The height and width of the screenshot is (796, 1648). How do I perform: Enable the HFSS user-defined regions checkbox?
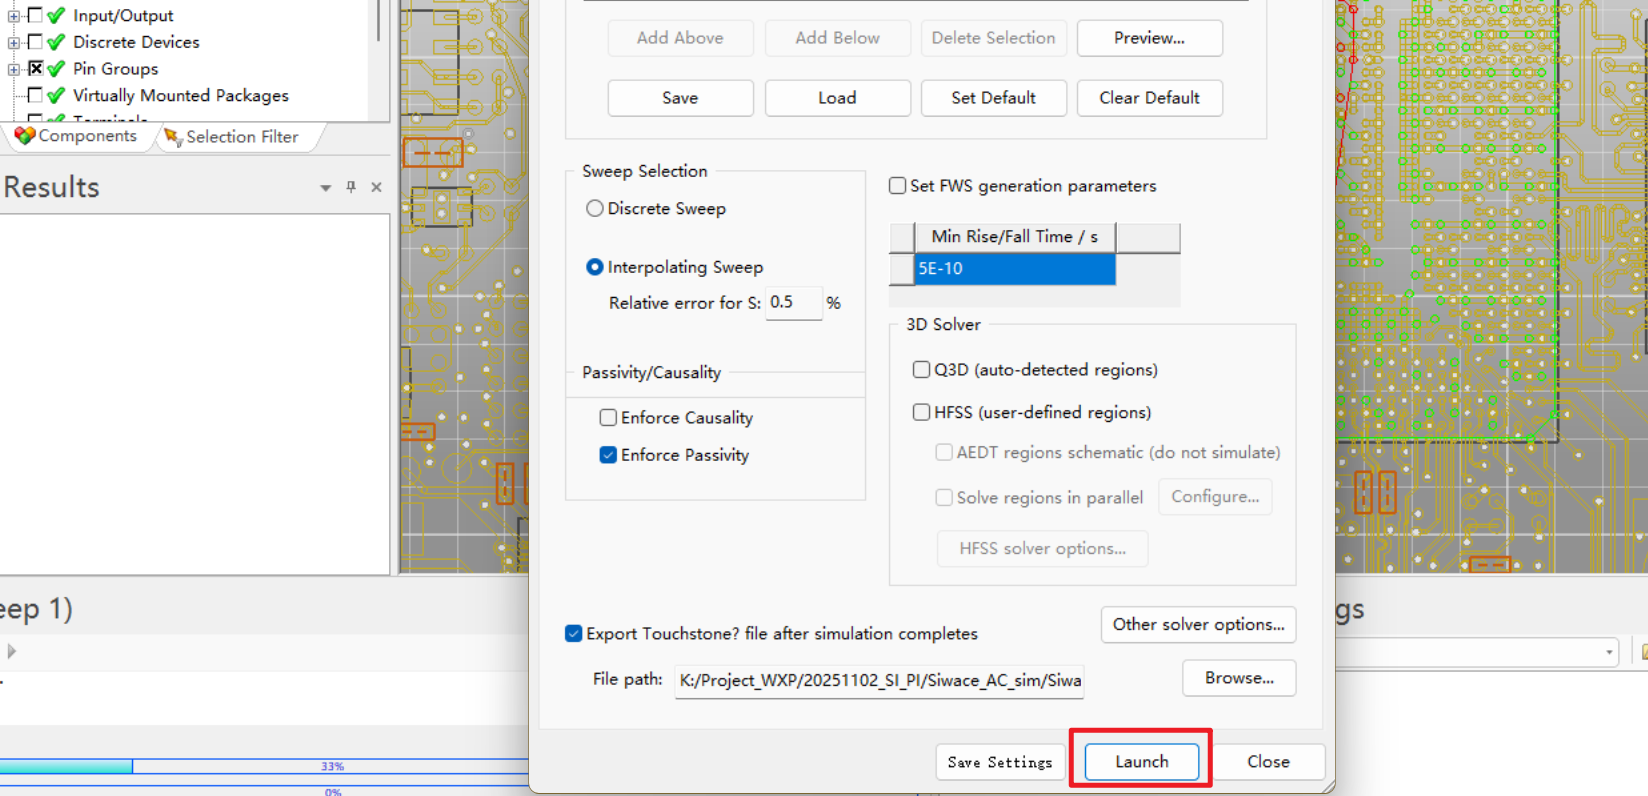921,412
